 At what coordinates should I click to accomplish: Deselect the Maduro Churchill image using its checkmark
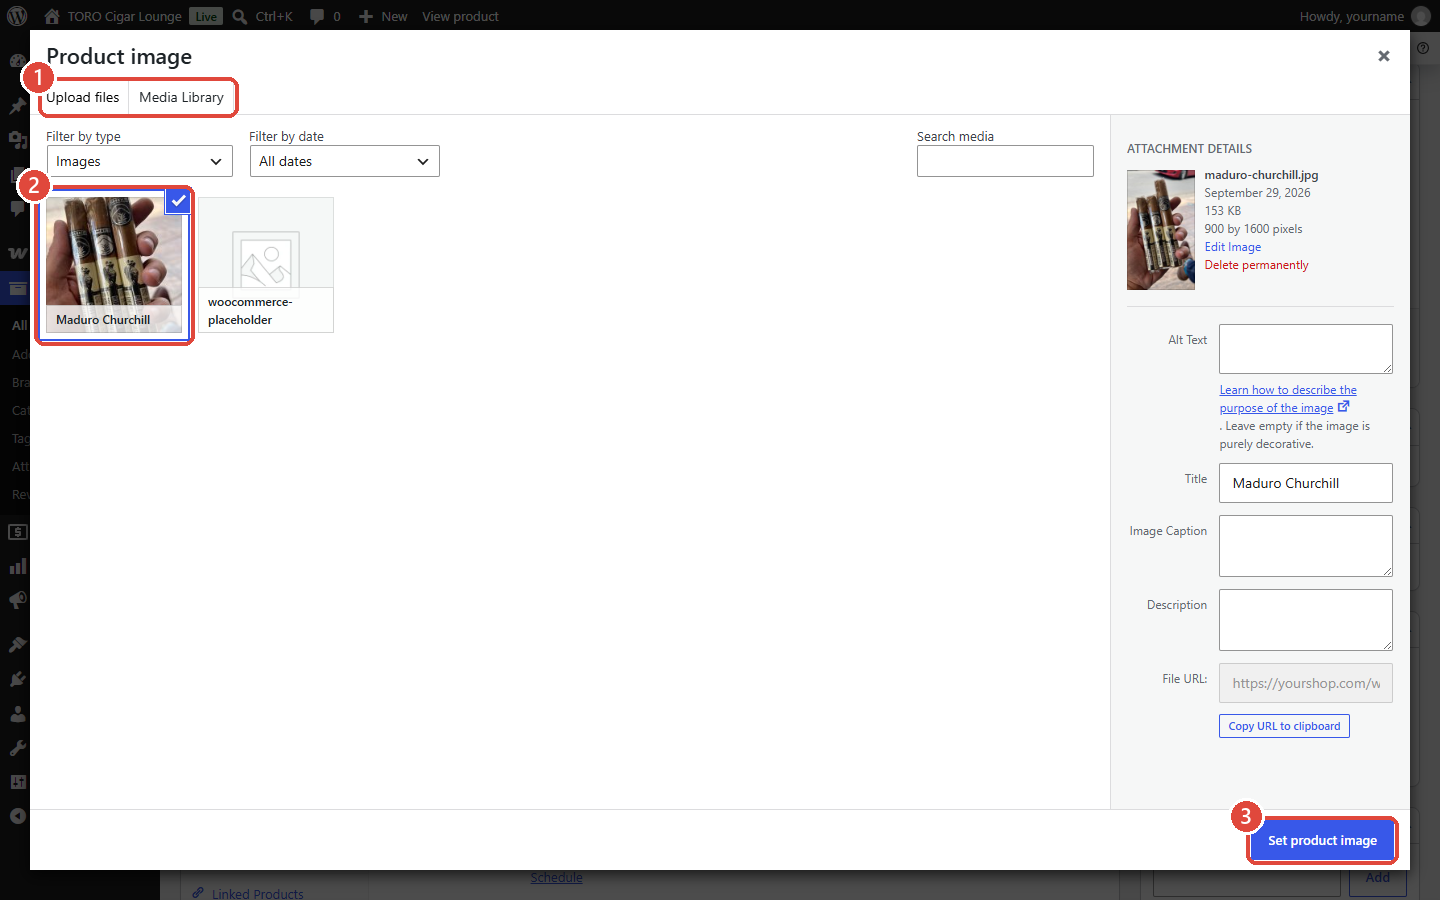click(177, 201)
